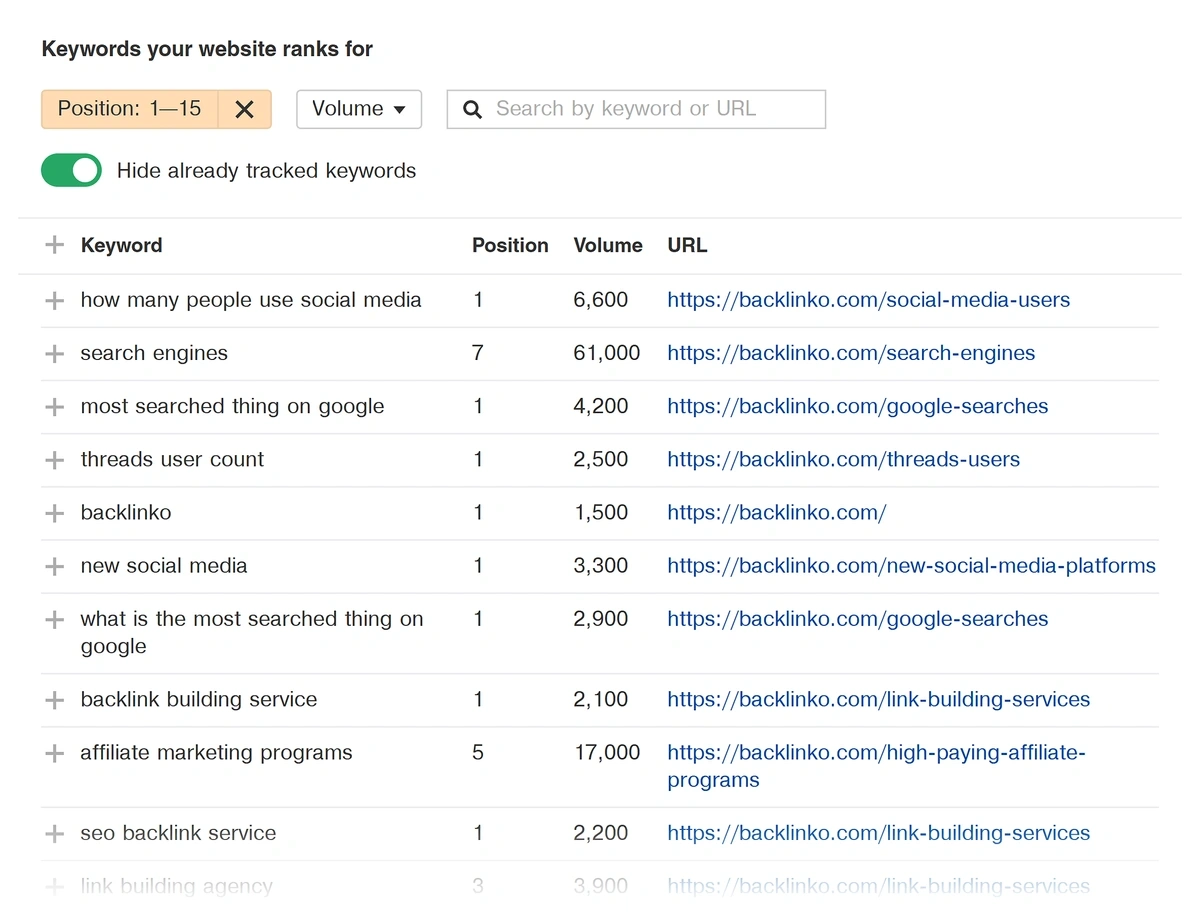Viewport: 1200px width, 922px height.
Task: Add 'backlink building service' plus icon
Action: [55, 700]
